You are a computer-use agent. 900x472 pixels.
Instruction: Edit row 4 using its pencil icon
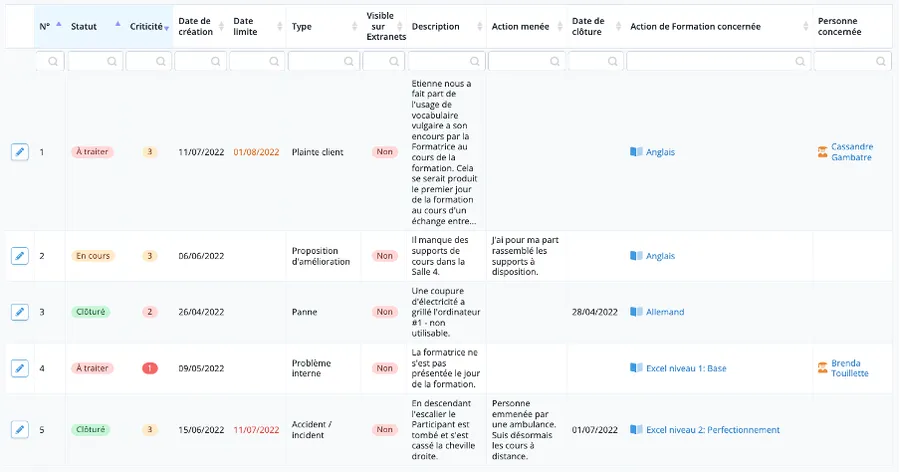coord(19,368)
